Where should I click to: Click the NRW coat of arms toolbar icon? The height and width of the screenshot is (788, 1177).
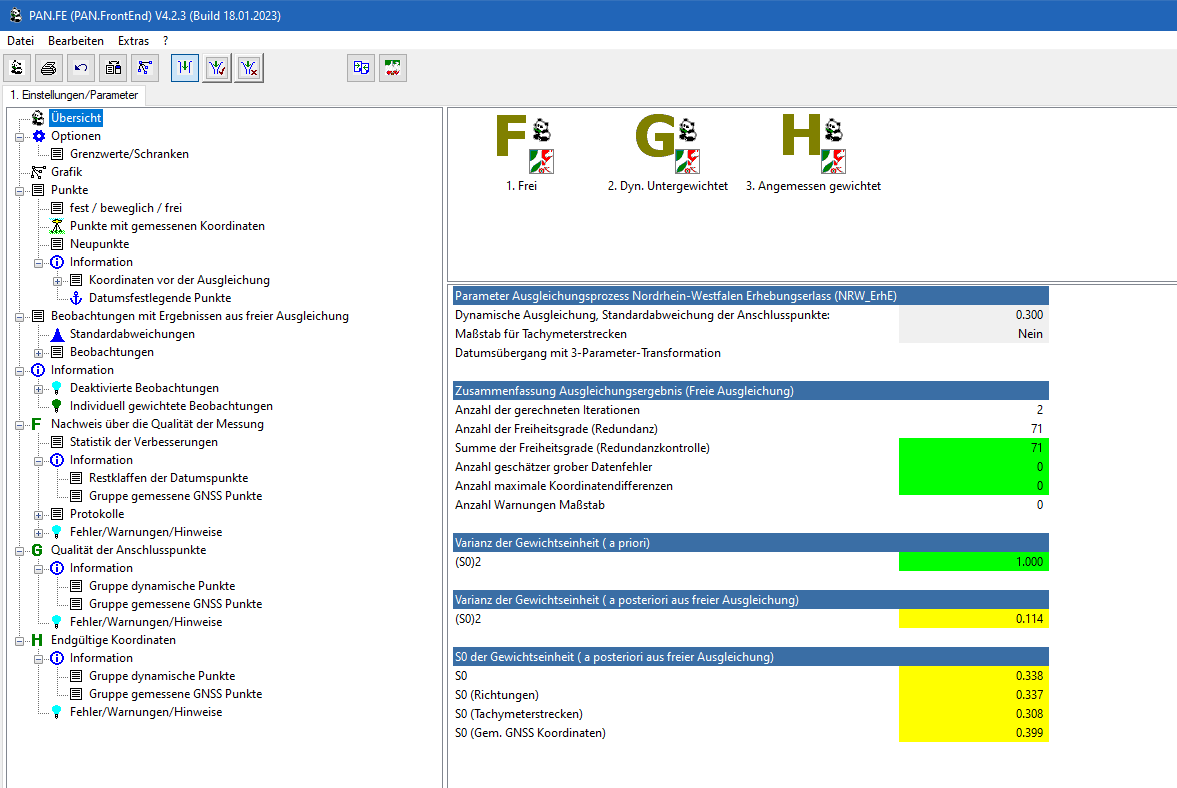pyautogui.click(x=393, y=68)
